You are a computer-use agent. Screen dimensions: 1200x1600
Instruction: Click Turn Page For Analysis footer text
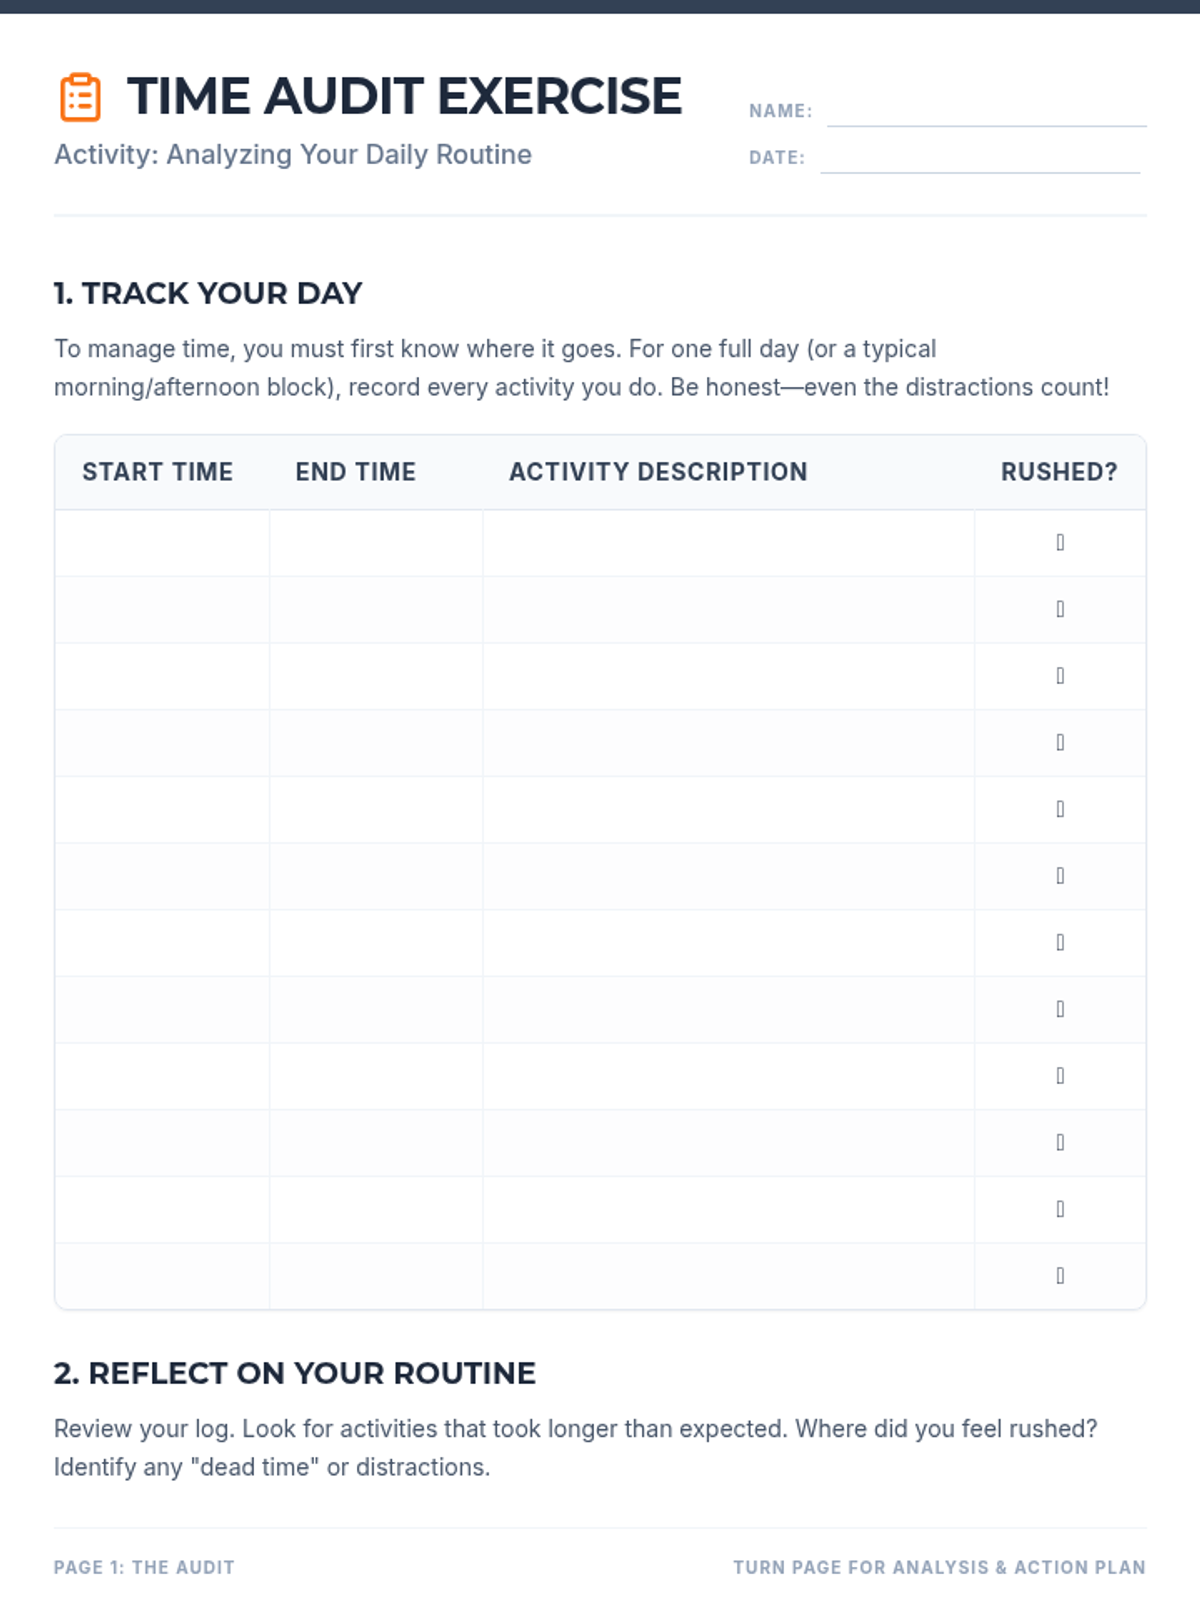pyautogui.click(x=939, y=1567)
